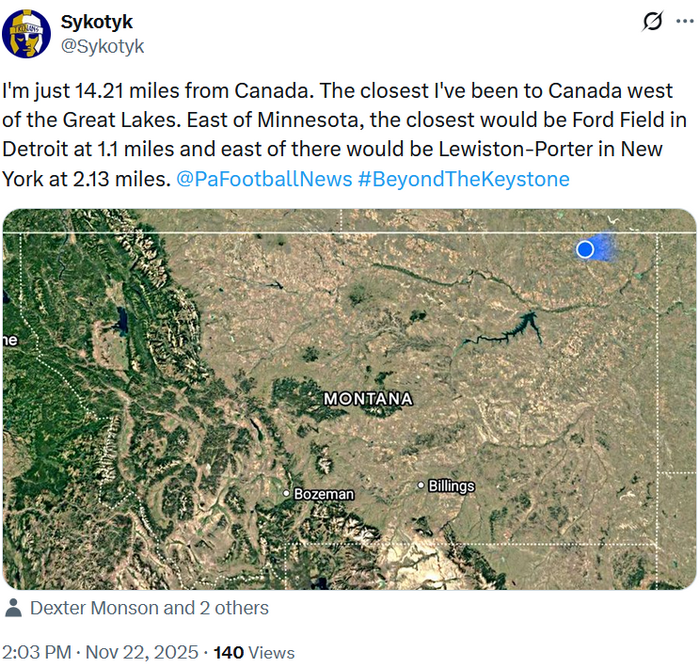Click the Grok icon on the post
Viewport: 700px width, 668px height.
[x=652, y=22]
